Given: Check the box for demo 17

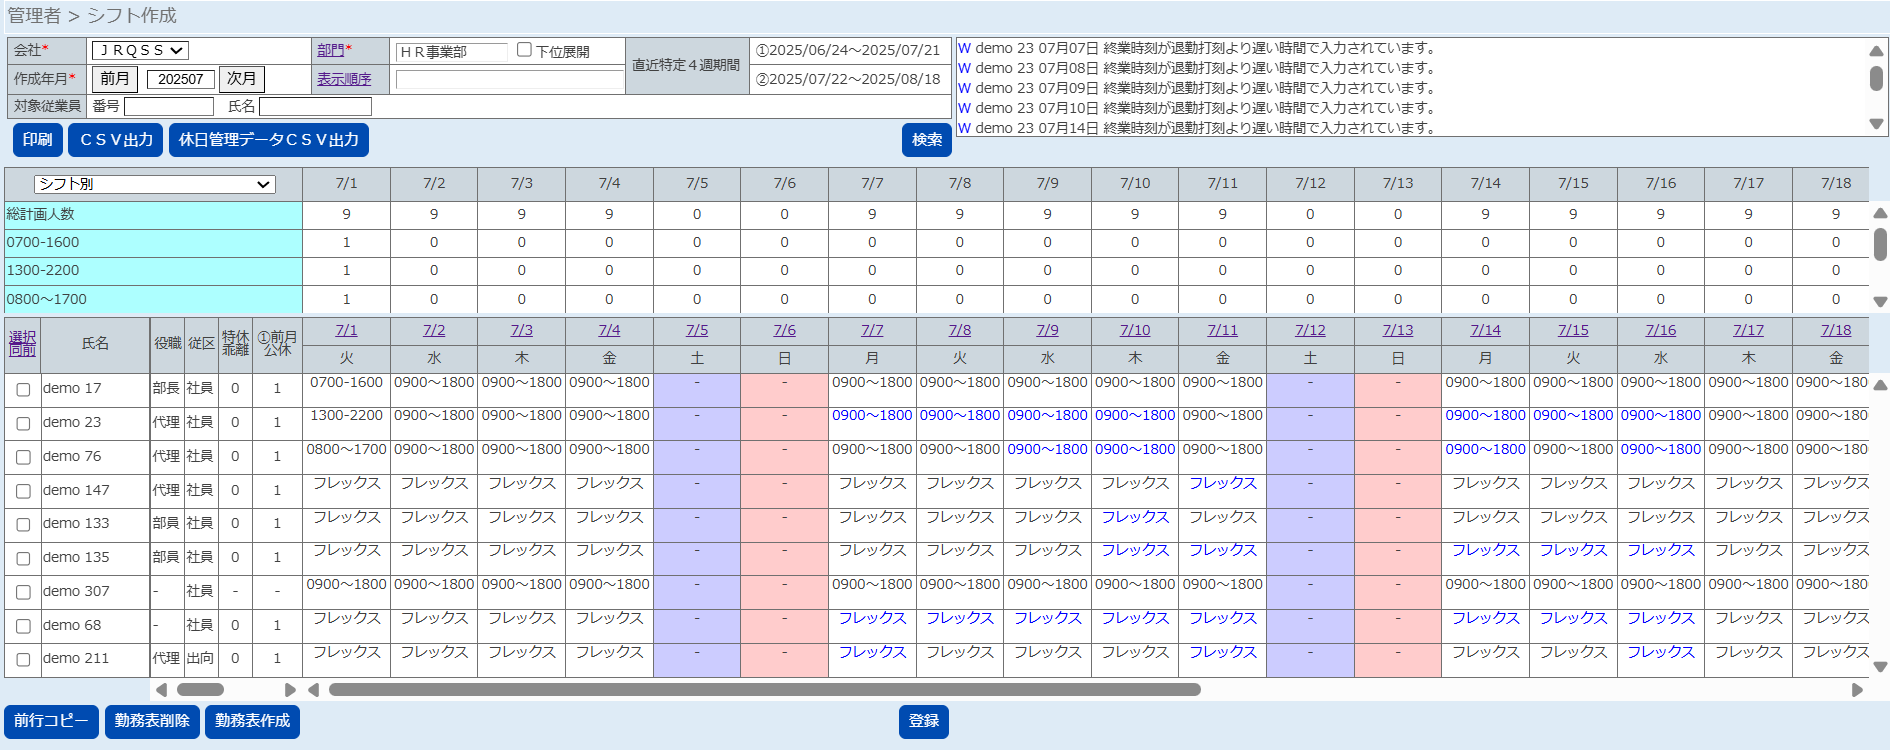Looking at the screenshot, I should click(23, 390).
